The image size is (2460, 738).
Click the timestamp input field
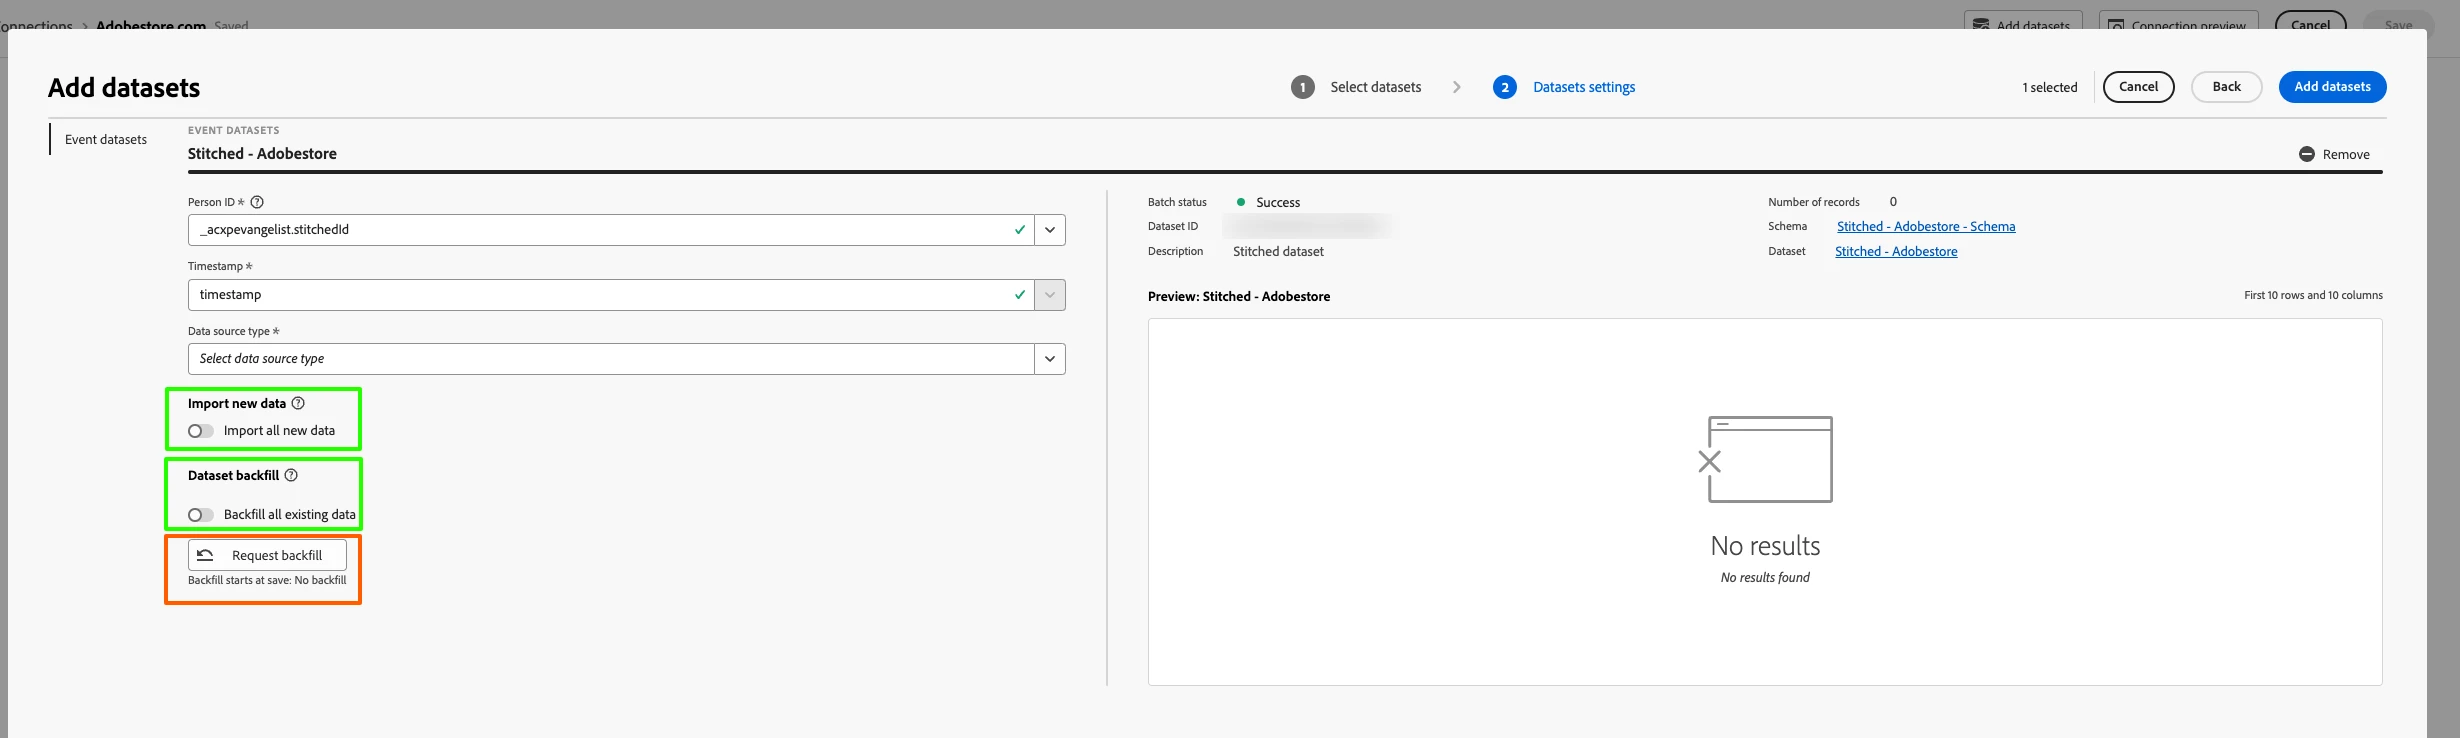(x=611, y=295)
